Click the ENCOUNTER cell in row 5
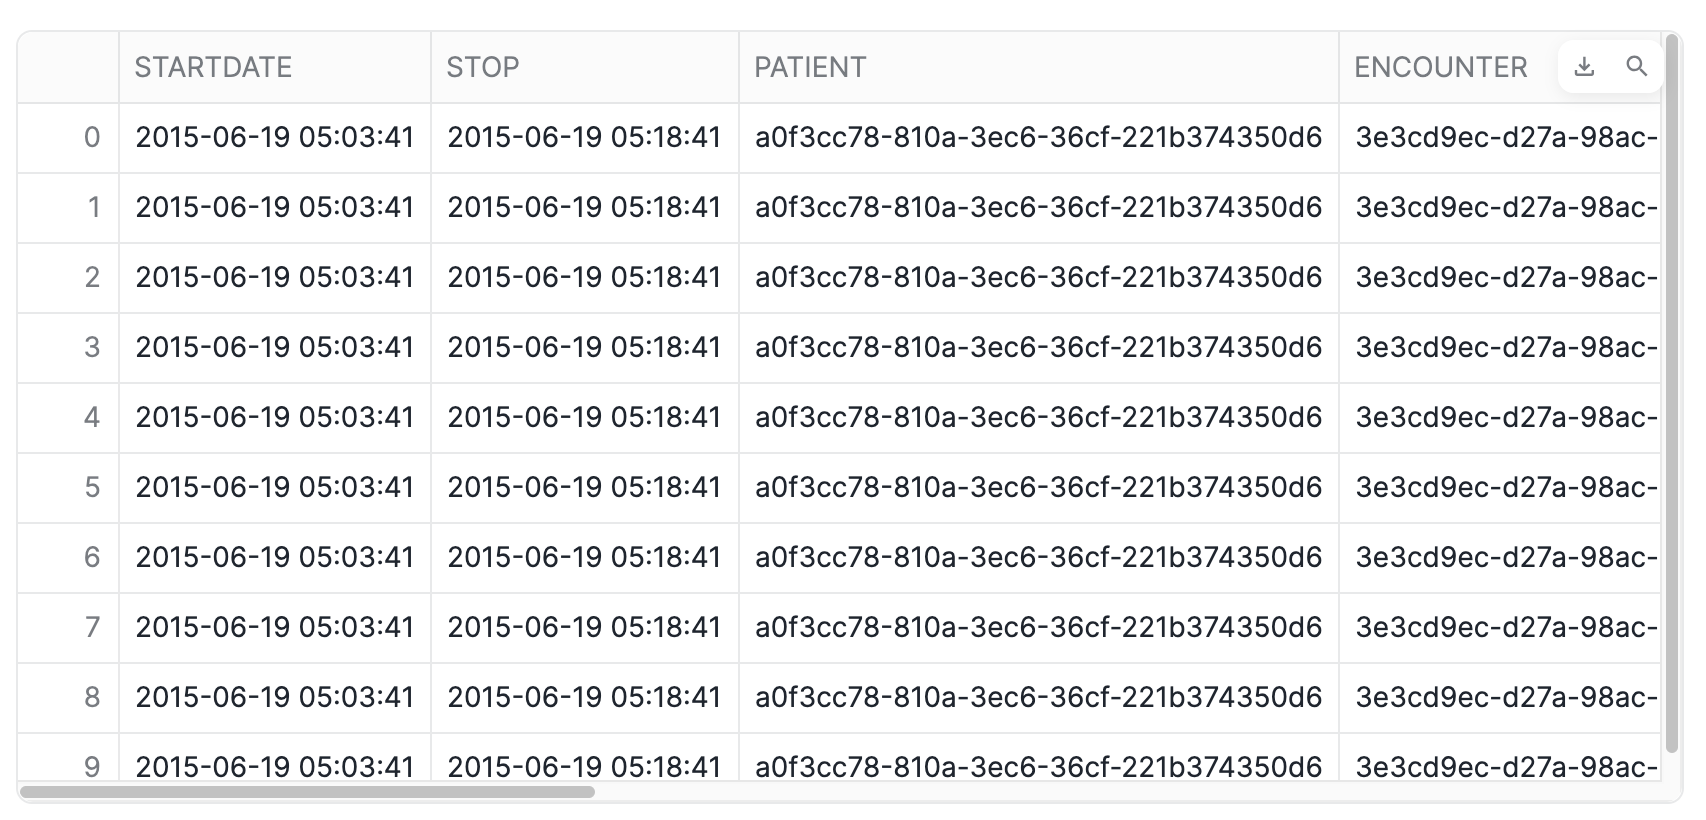1706x820 pixels. (x=1500, y=488)
